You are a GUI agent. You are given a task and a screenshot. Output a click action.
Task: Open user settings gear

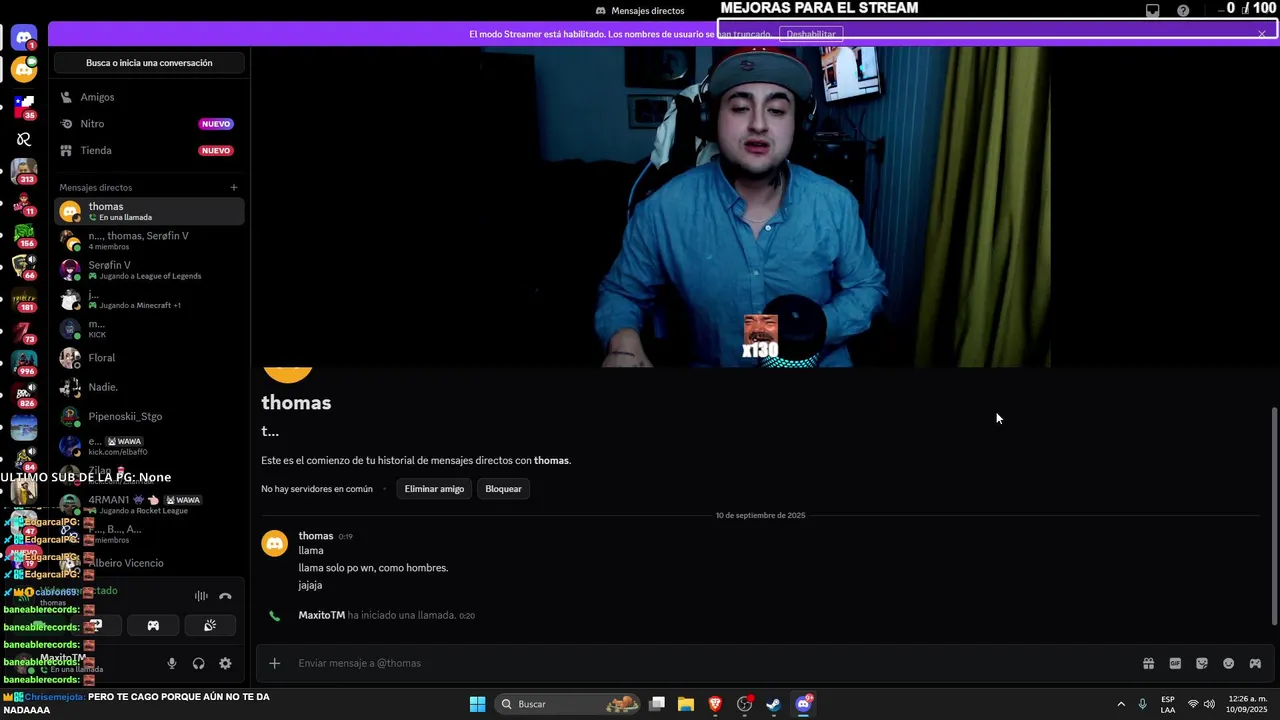click(225, 663)
